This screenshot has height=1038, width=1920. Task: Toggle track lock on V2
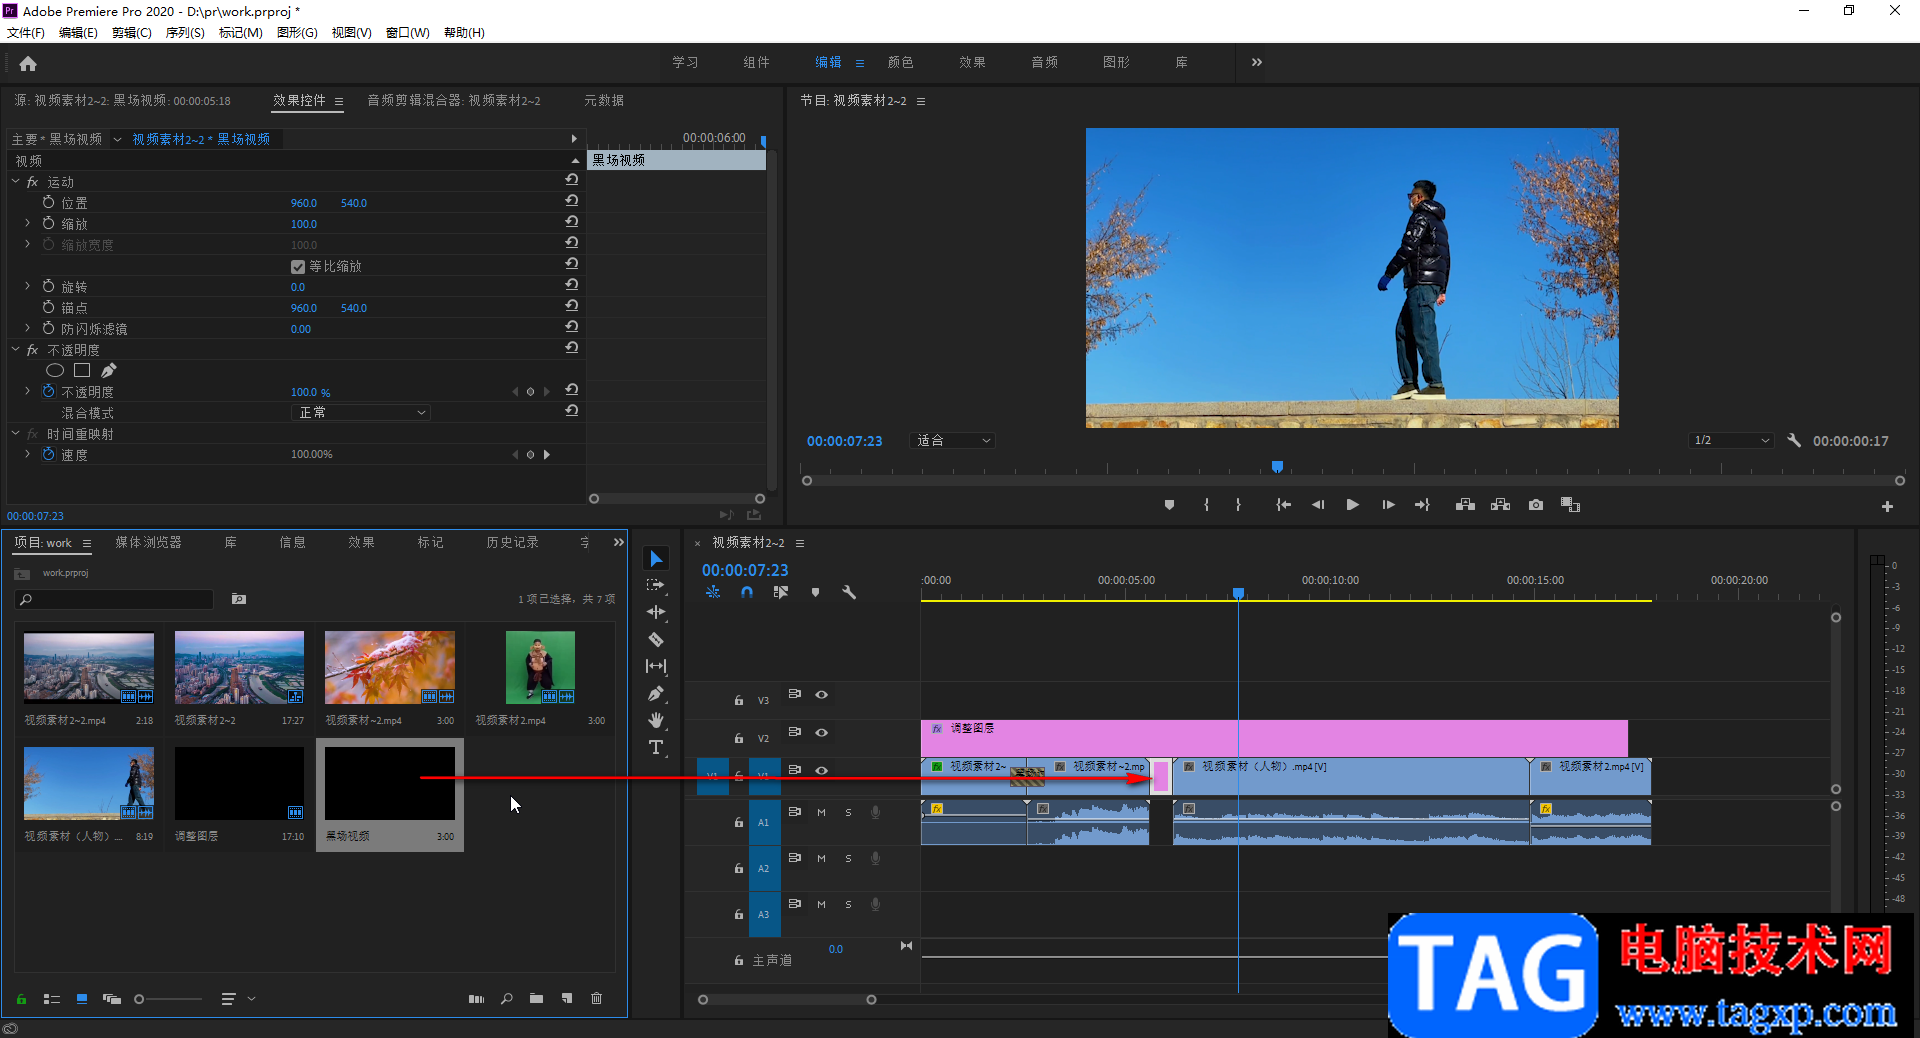(x=739, y=738)
